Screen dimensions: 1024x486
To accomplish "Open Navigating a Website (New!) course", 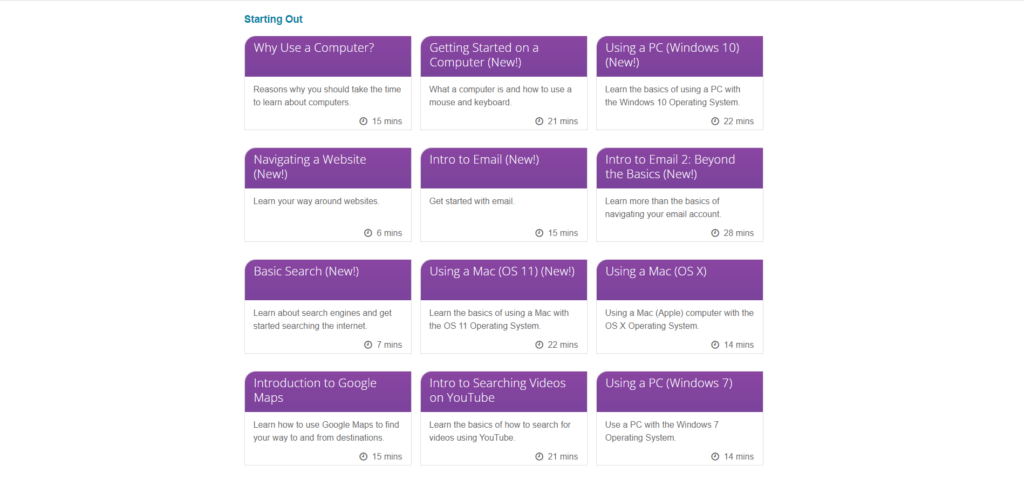I will point(310,167).
